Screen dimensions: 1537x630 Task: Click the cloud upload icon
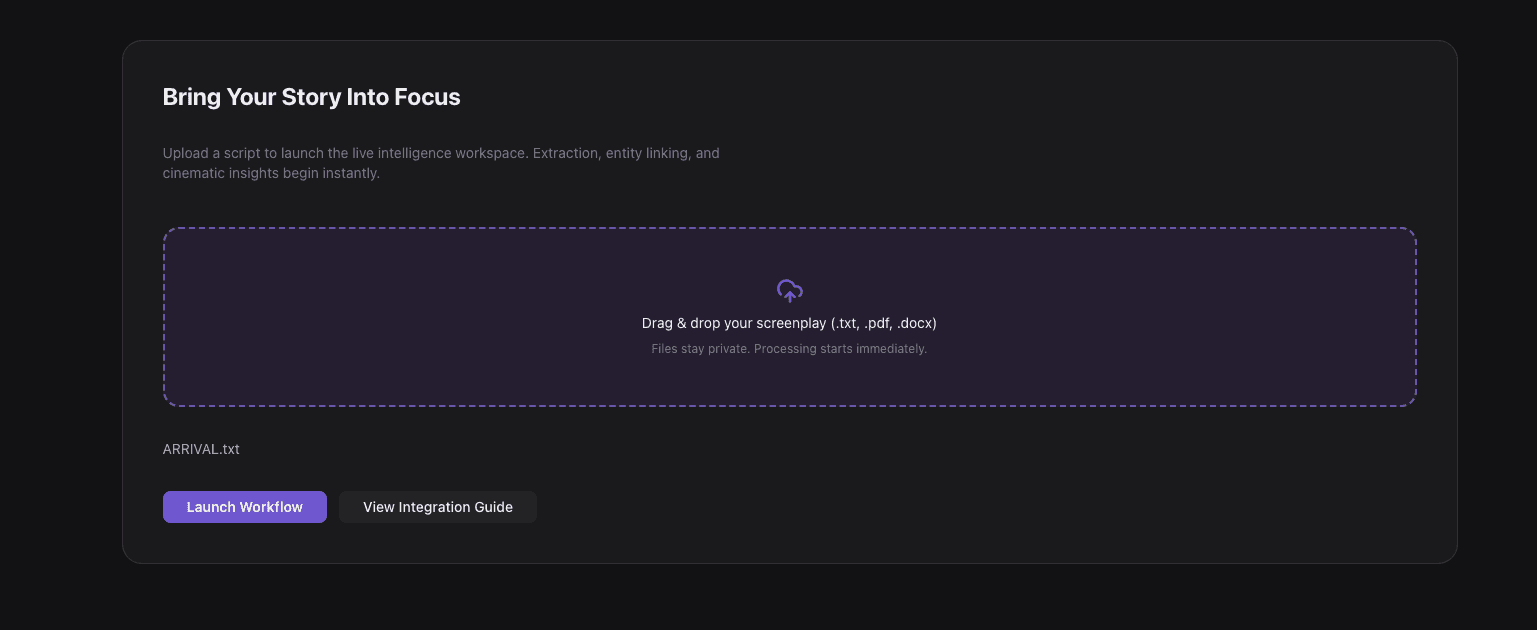tap(789, 291)
